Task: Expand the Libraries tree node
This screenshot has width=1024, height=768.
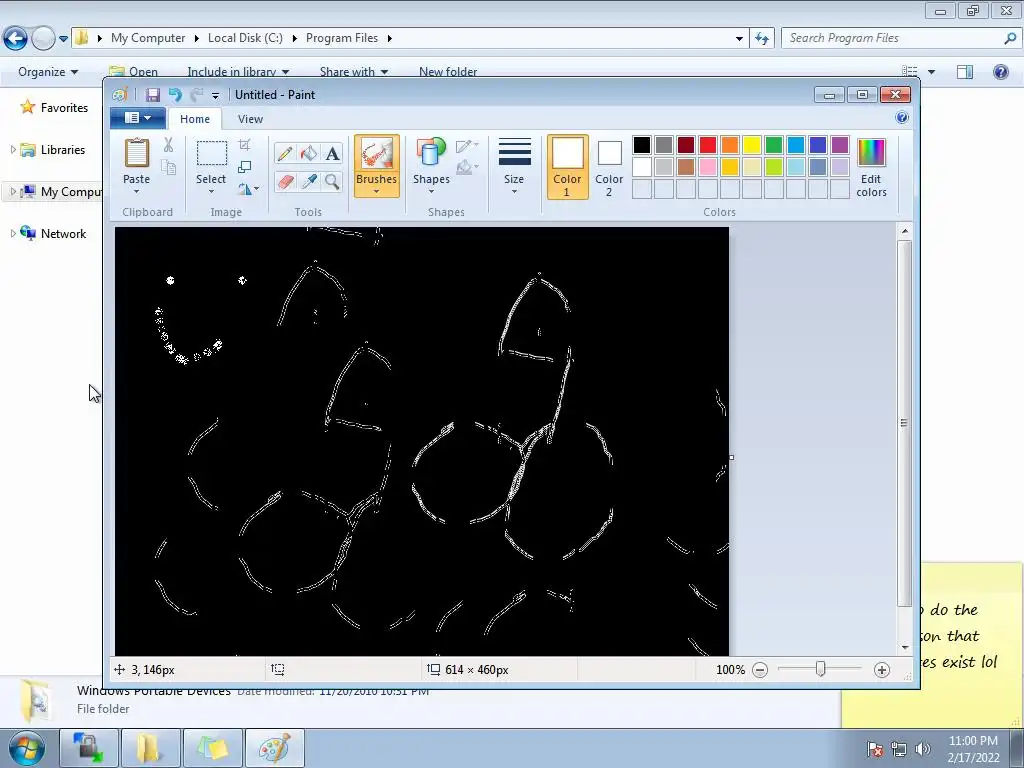Action: [12, 150]
